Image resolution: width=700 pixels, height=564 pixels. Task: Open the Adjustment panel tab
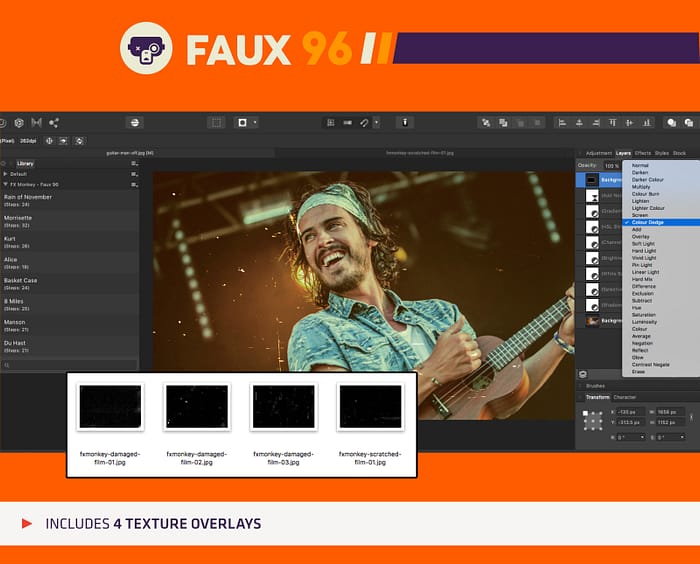pos(598,153)
